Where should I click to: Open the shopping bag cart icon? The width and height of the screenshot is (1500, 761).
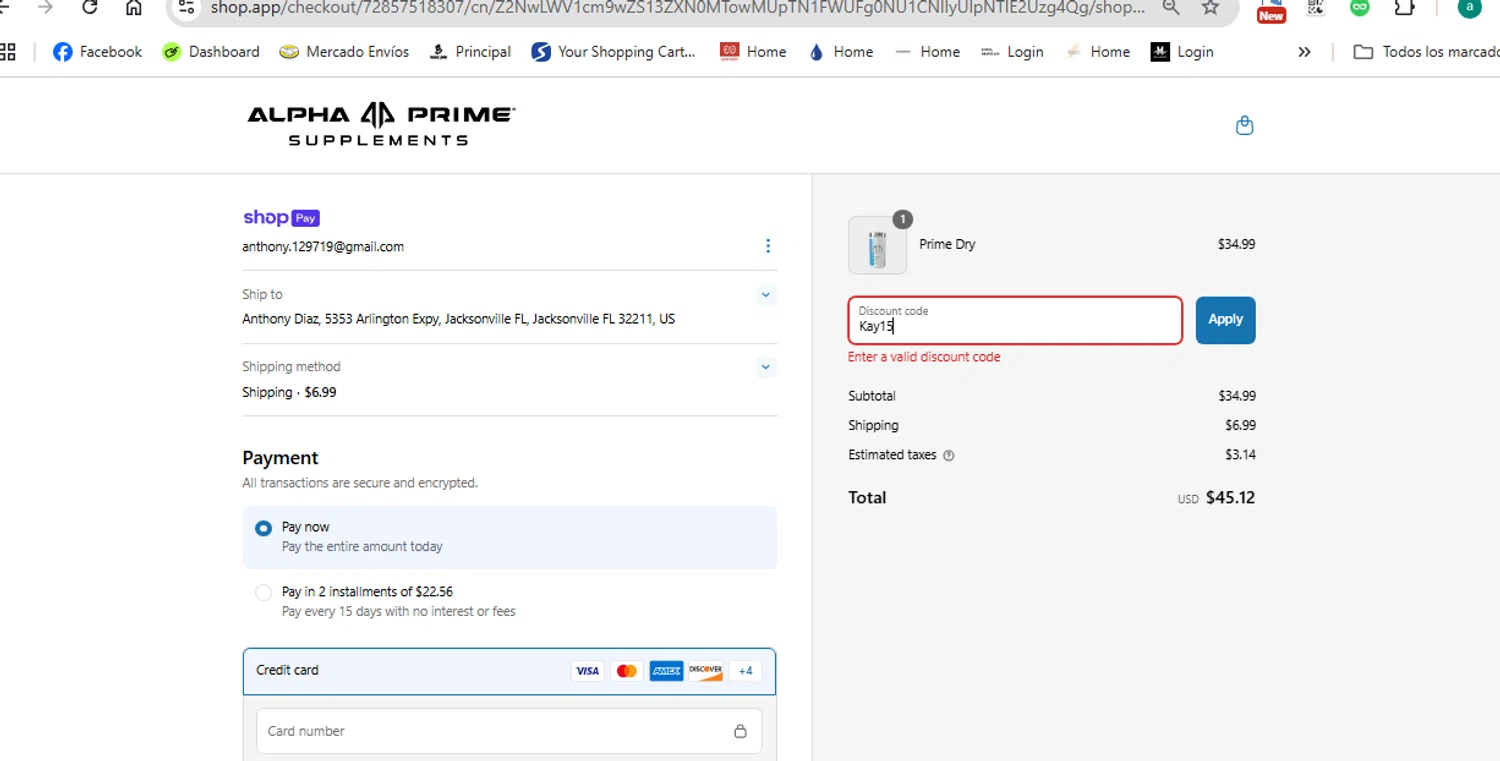pyautogui.click(x=1244, y=125)
